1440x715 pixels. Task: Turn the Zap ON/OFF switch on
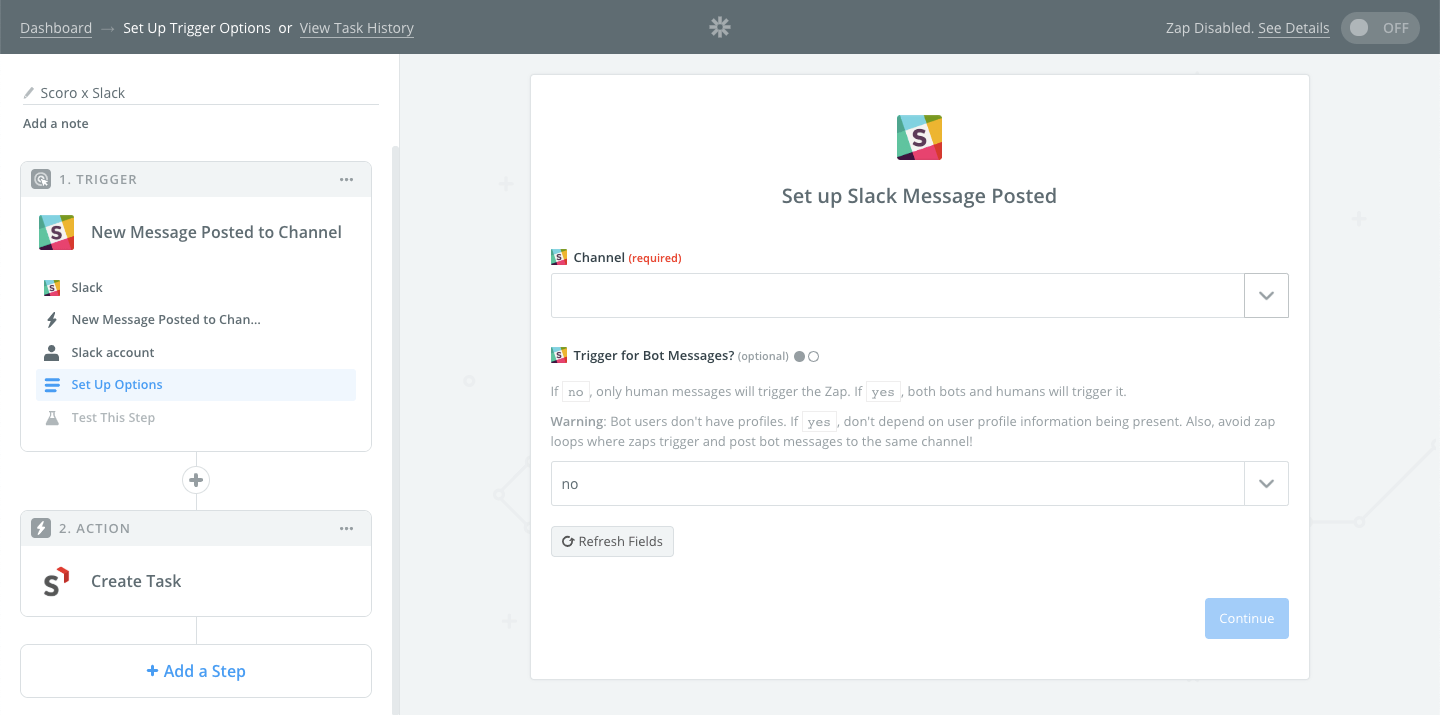click(1382, 28)
